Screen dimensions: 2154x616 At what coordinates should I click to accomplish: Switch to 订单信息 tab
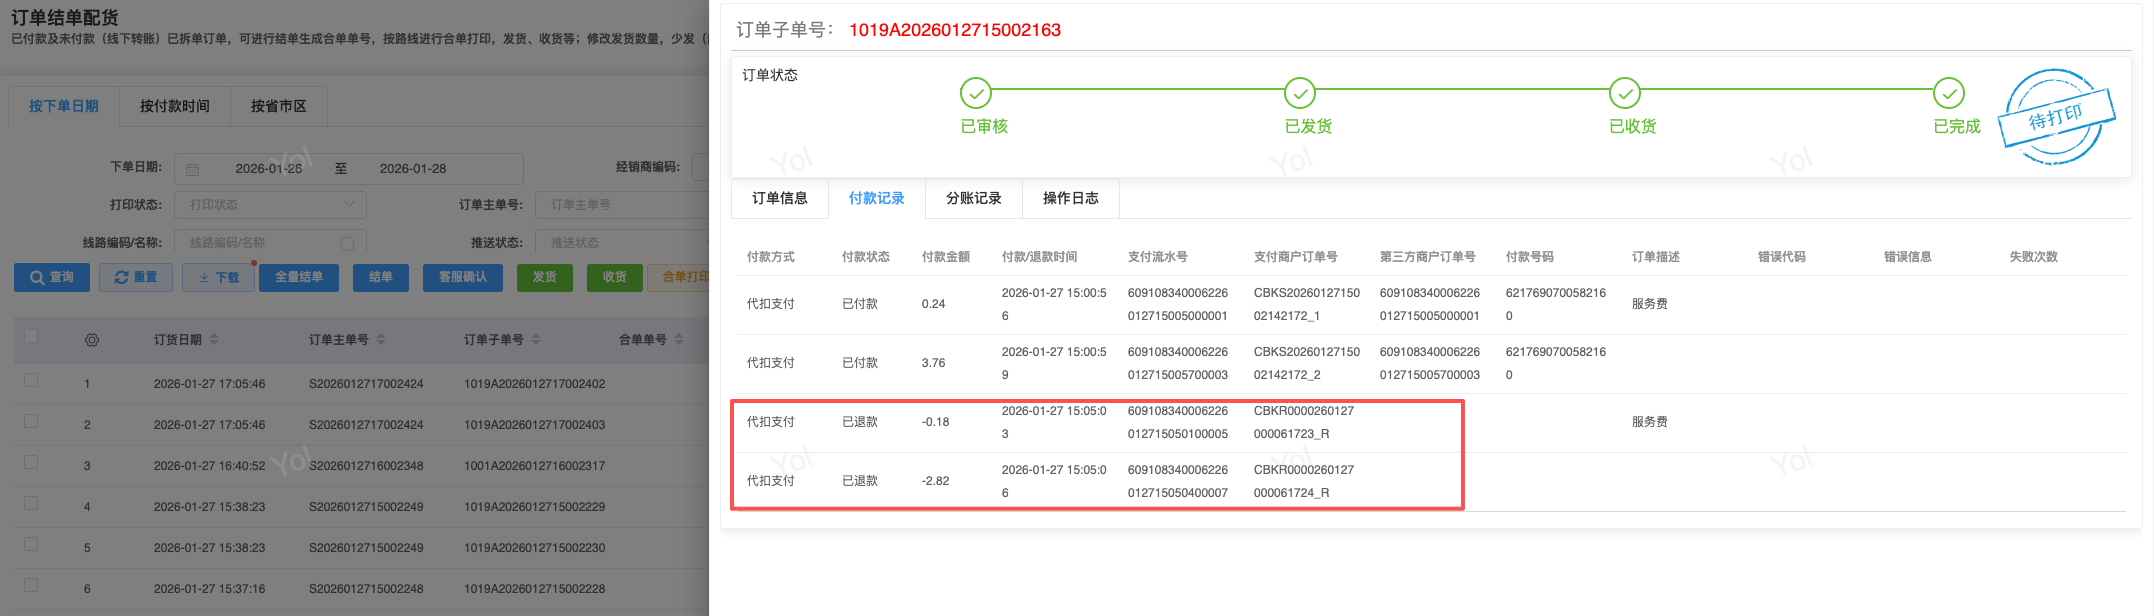click(780, 198)
